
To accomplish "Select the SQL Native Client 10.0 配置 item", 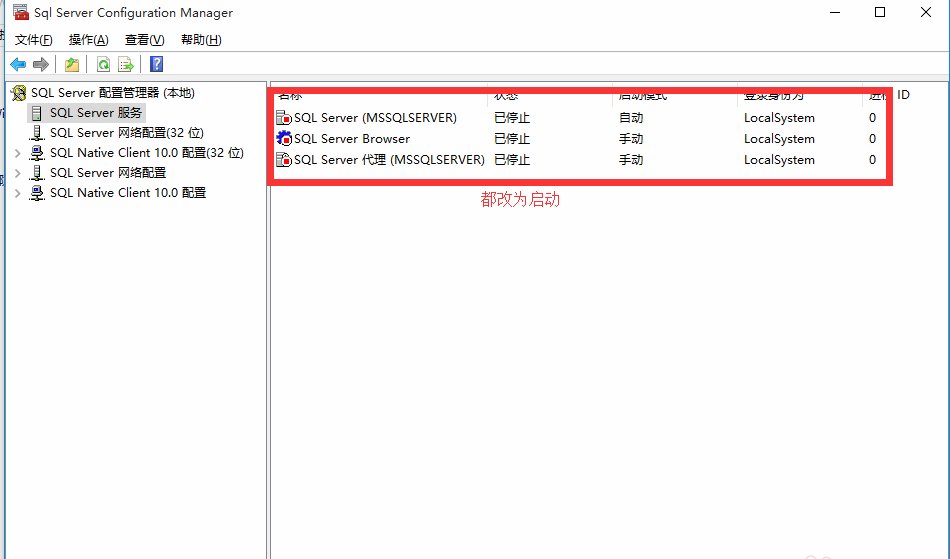I will pos(128,193).
